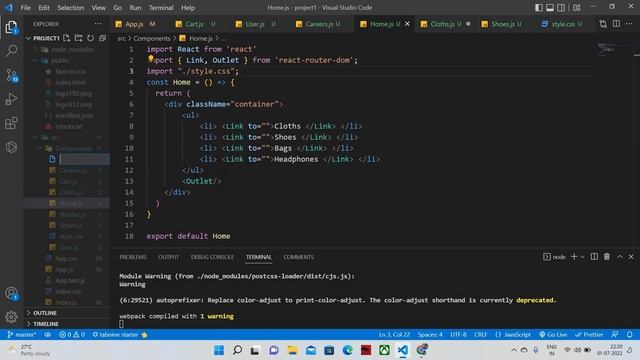
Task: Click Prettier in status bar
Action: coord(589,334)
